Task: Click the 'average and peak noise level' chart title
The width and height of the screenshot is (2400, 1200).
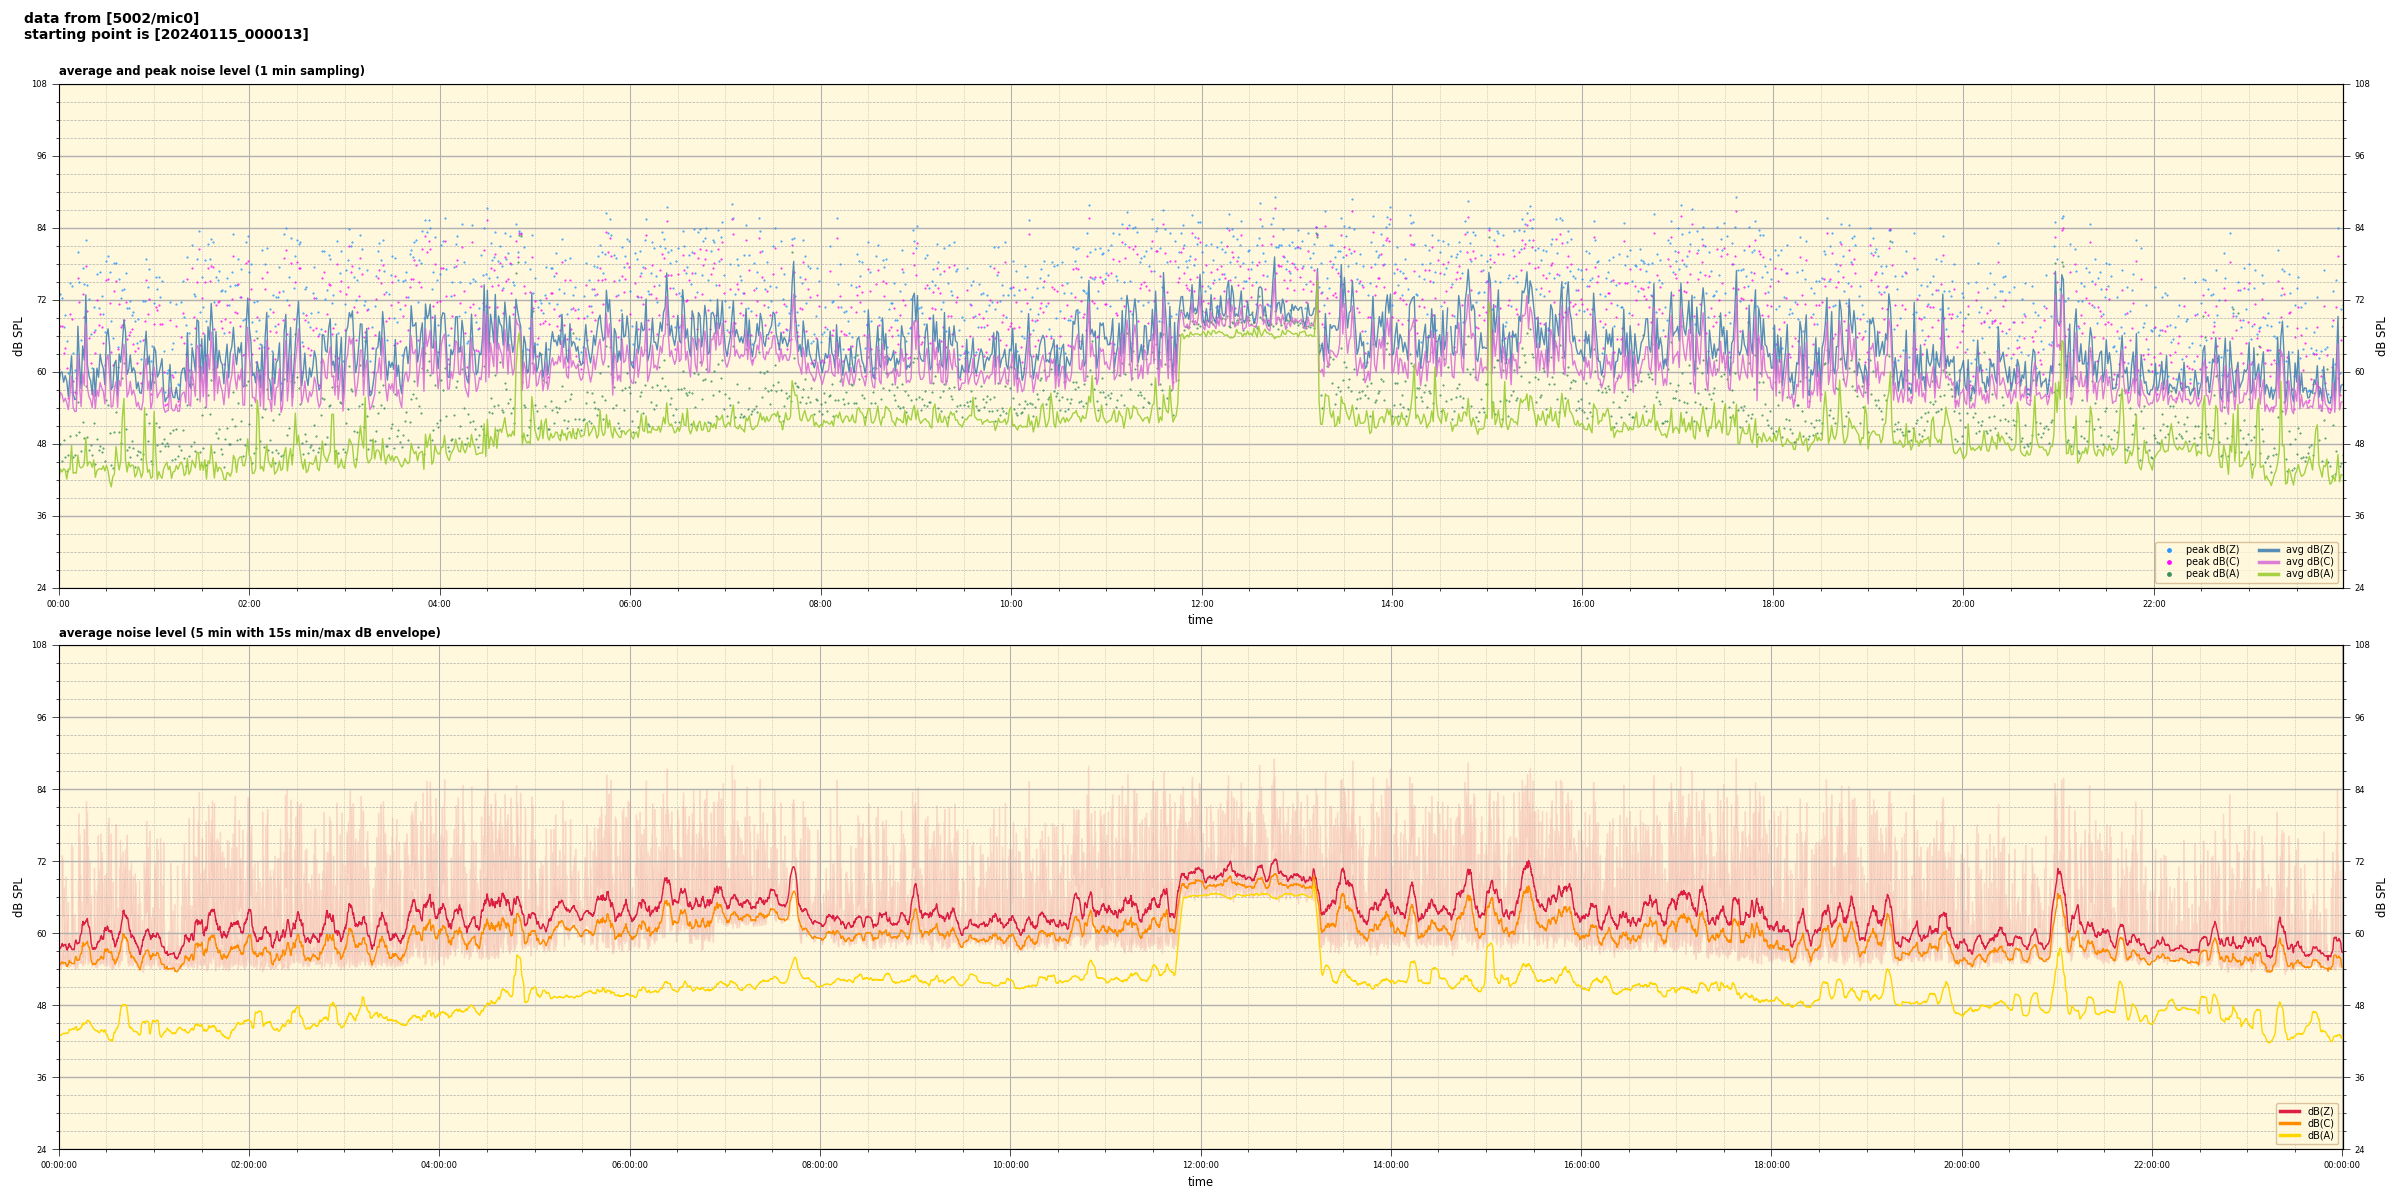Action: point(211,71)
